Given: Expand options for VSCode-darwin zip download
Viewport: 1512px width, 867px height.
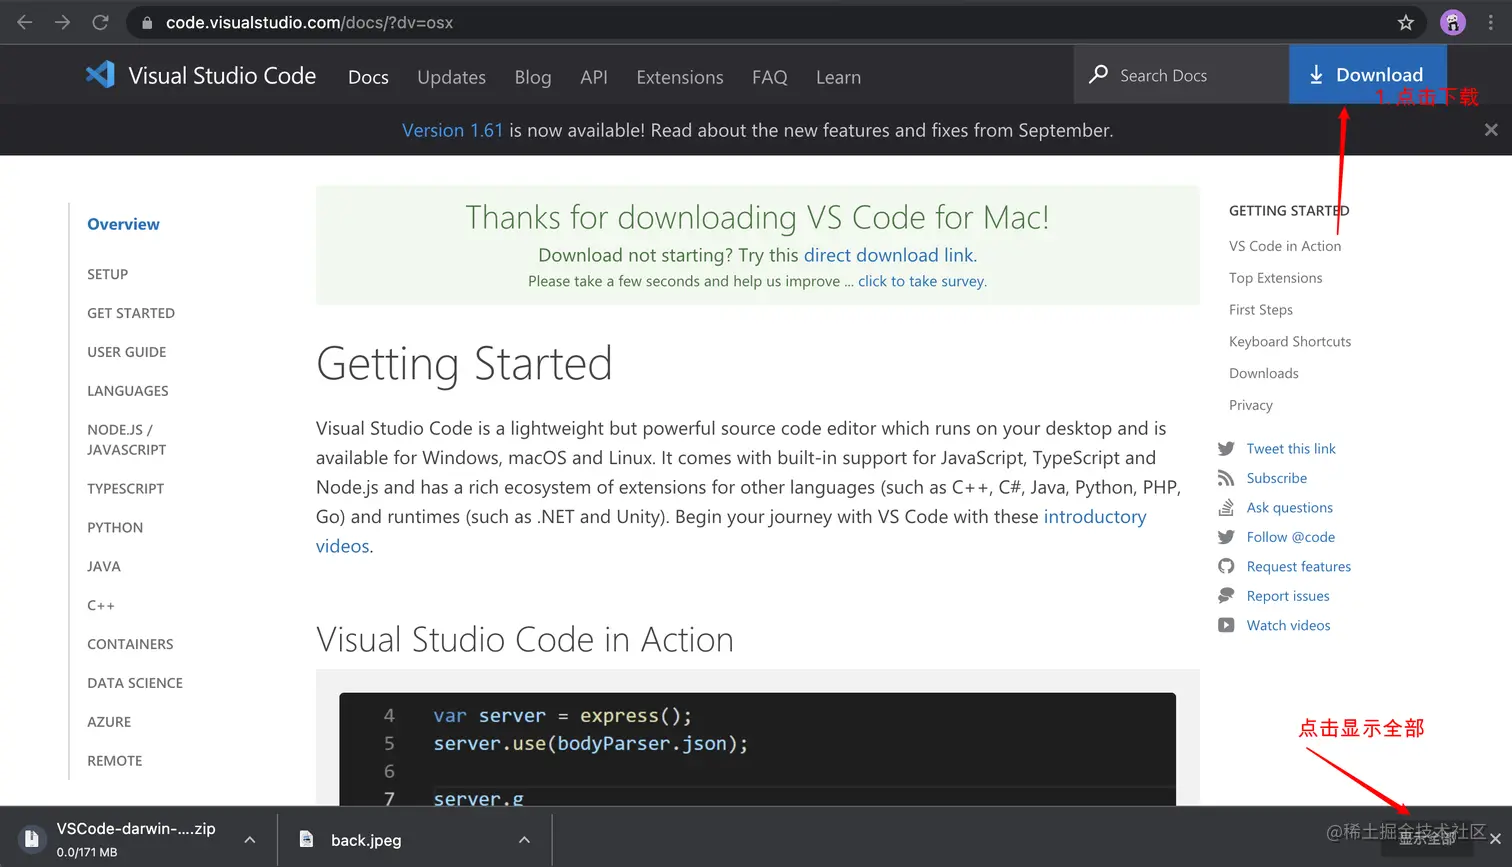Looking at the screenshot, I should pyautogui.click(x=250, y=840).
